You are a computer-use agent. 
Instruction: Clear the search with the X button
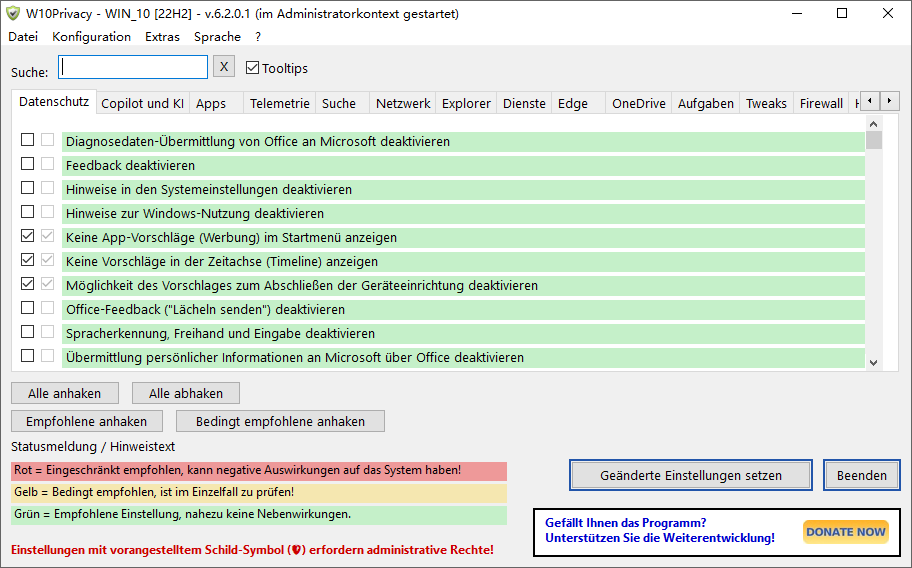(224, 67)
